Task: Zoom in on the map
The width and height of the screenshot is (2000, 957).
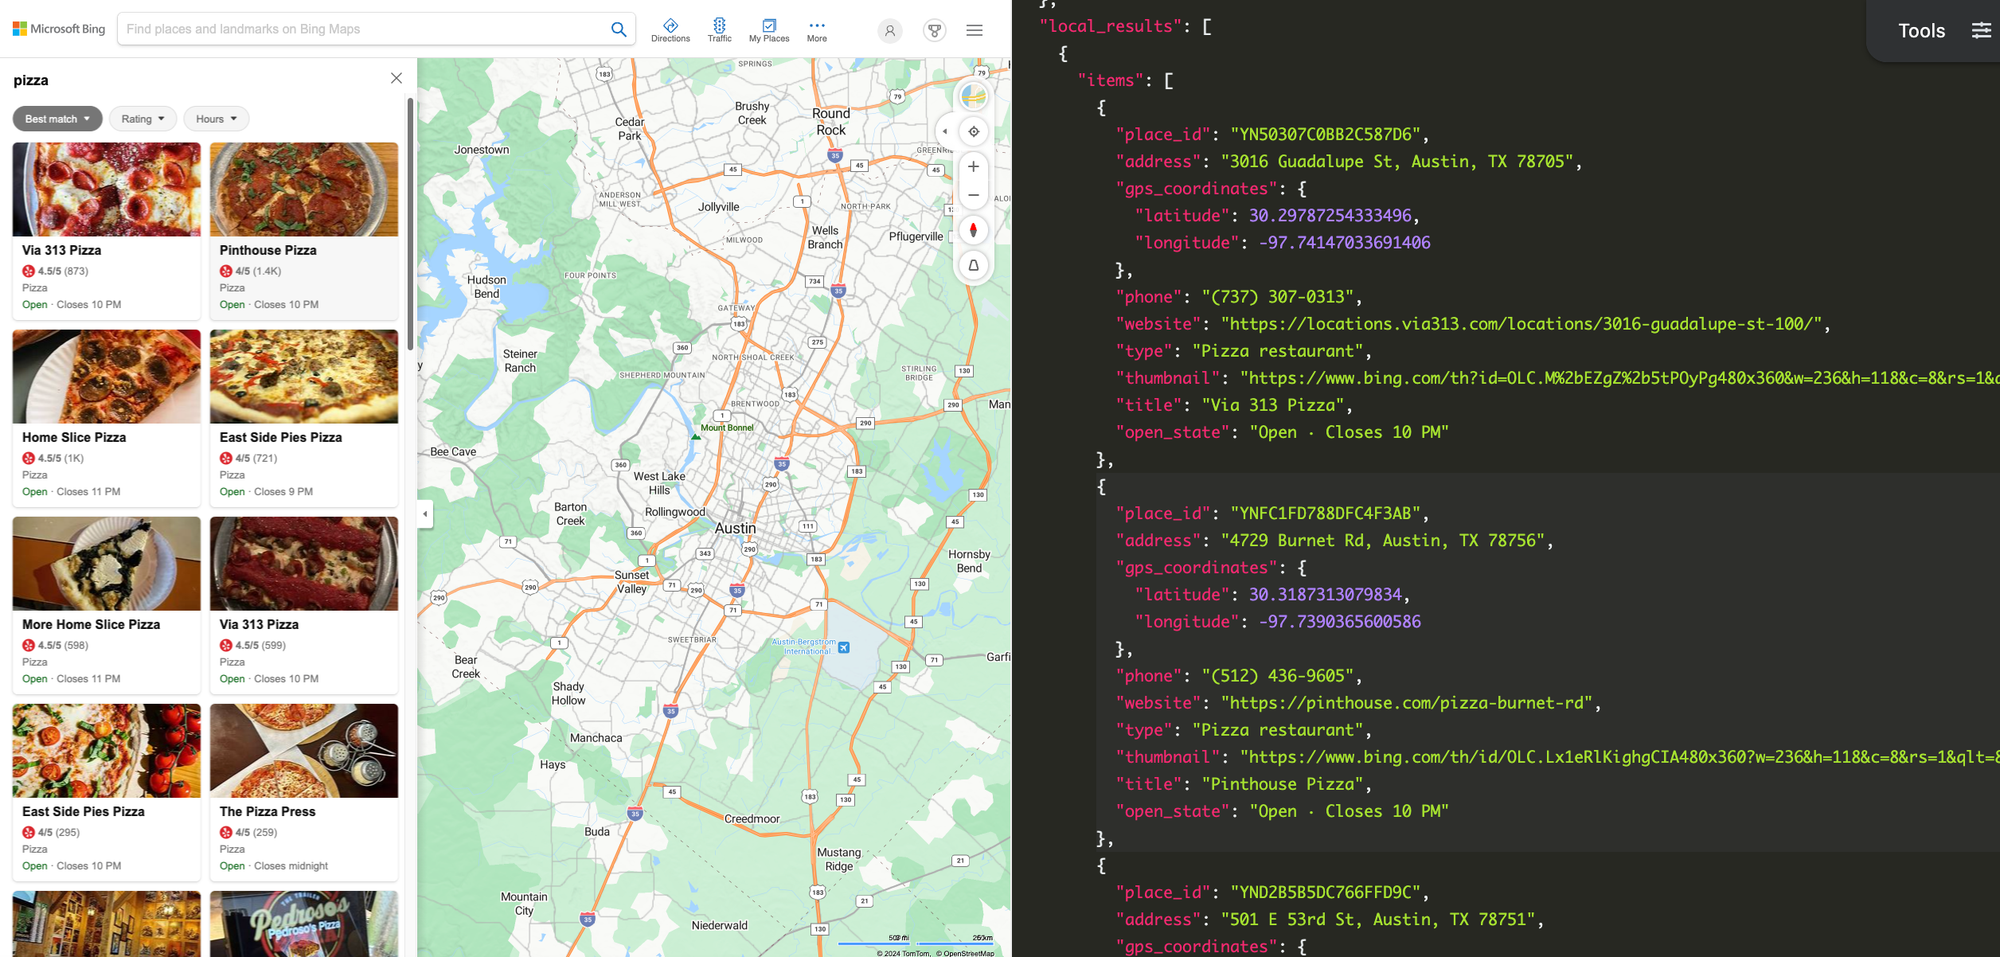Action: (x=974, y=167)
